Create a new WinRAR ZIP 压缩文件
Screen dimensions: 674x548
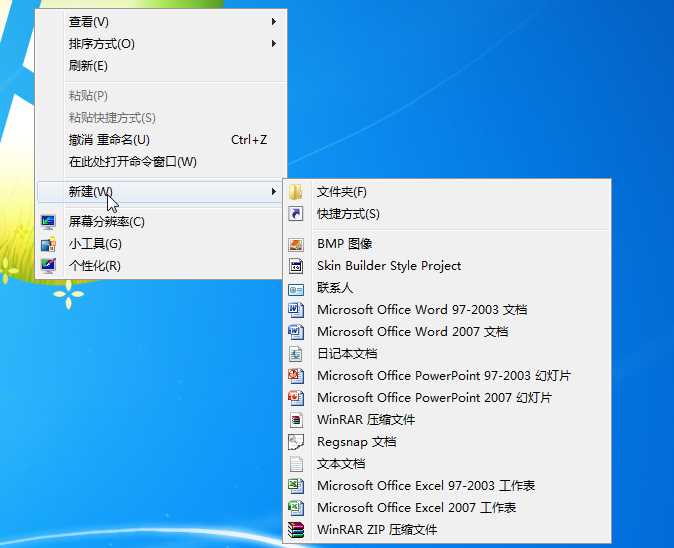click(447, 530)
